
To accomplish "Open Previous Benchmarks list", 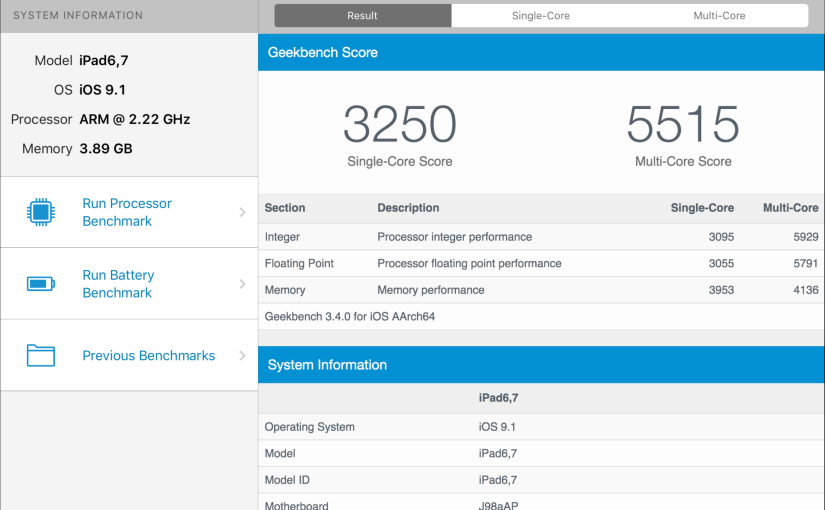I will coord(148,355).
